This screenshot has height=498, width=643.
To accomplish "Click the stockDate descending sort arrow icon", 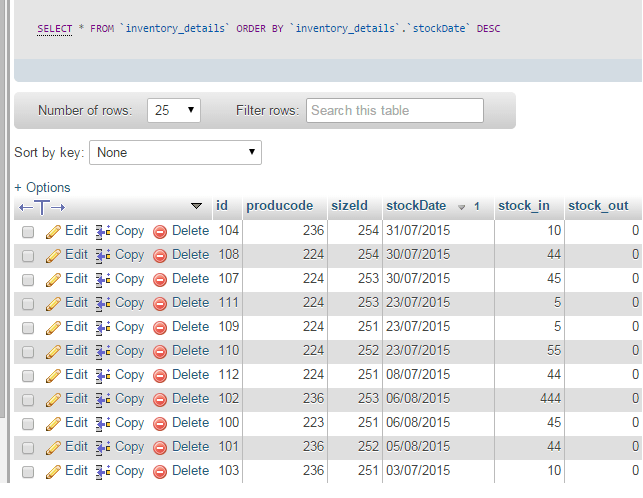I will [x=462, y=207].
